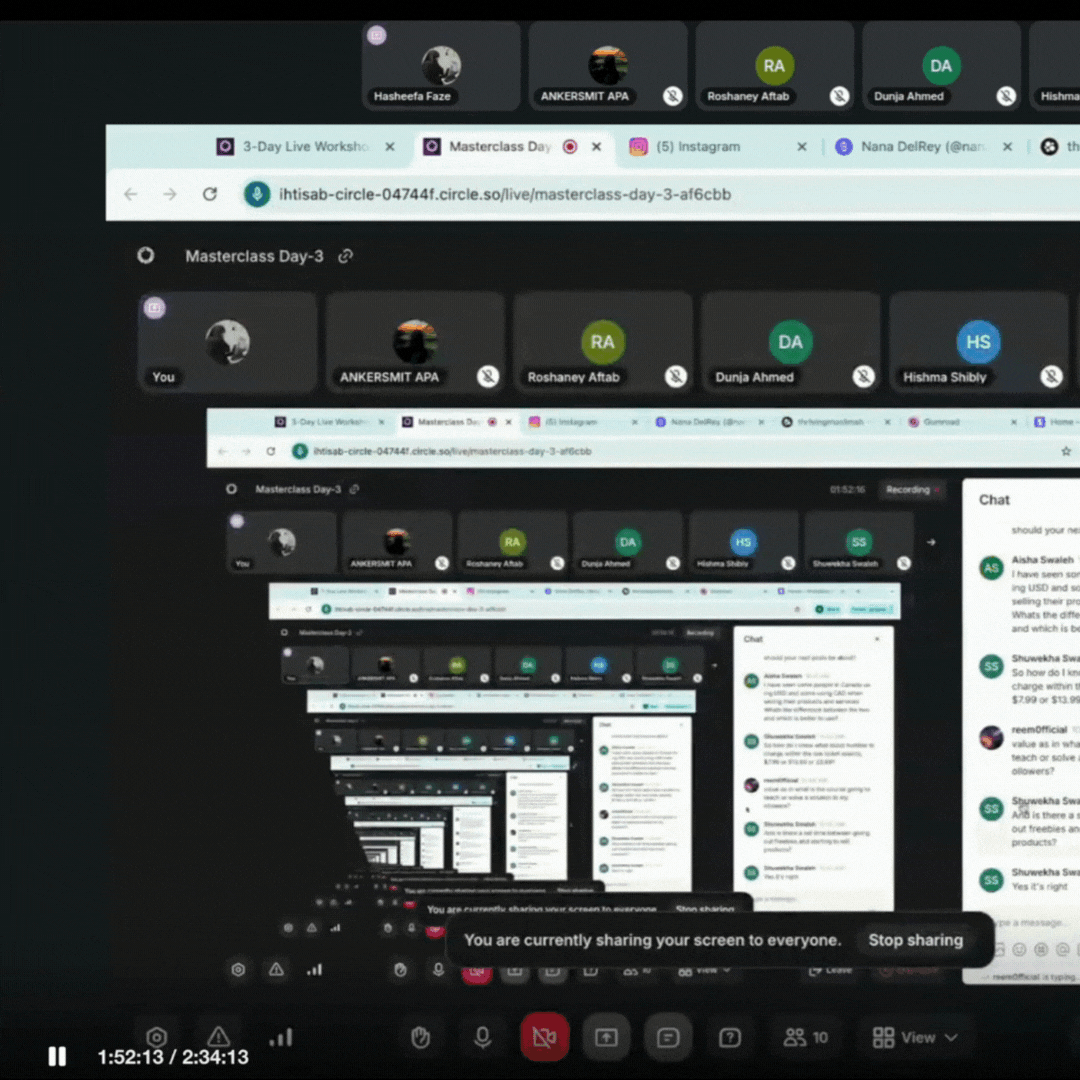Viewport: 1080px width, 1080px height.
Task: Click the raise hand icon in bottom toolbar
Action: [421, 1037]
